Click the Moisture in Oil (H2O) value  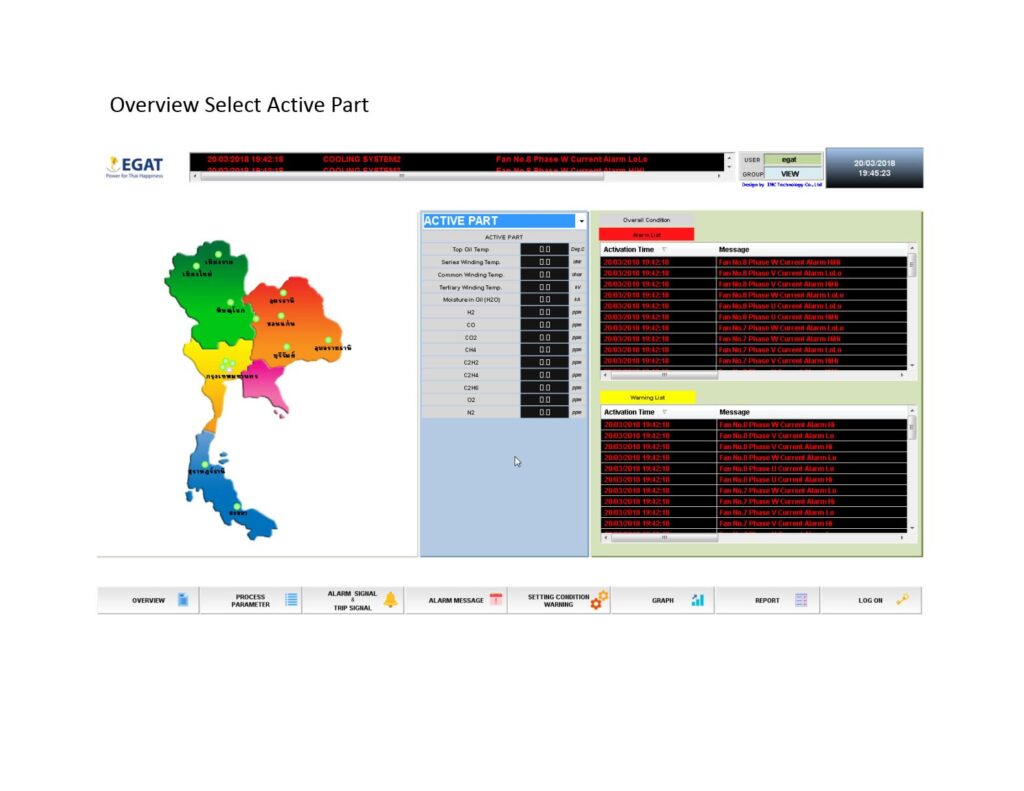[544, 299]
